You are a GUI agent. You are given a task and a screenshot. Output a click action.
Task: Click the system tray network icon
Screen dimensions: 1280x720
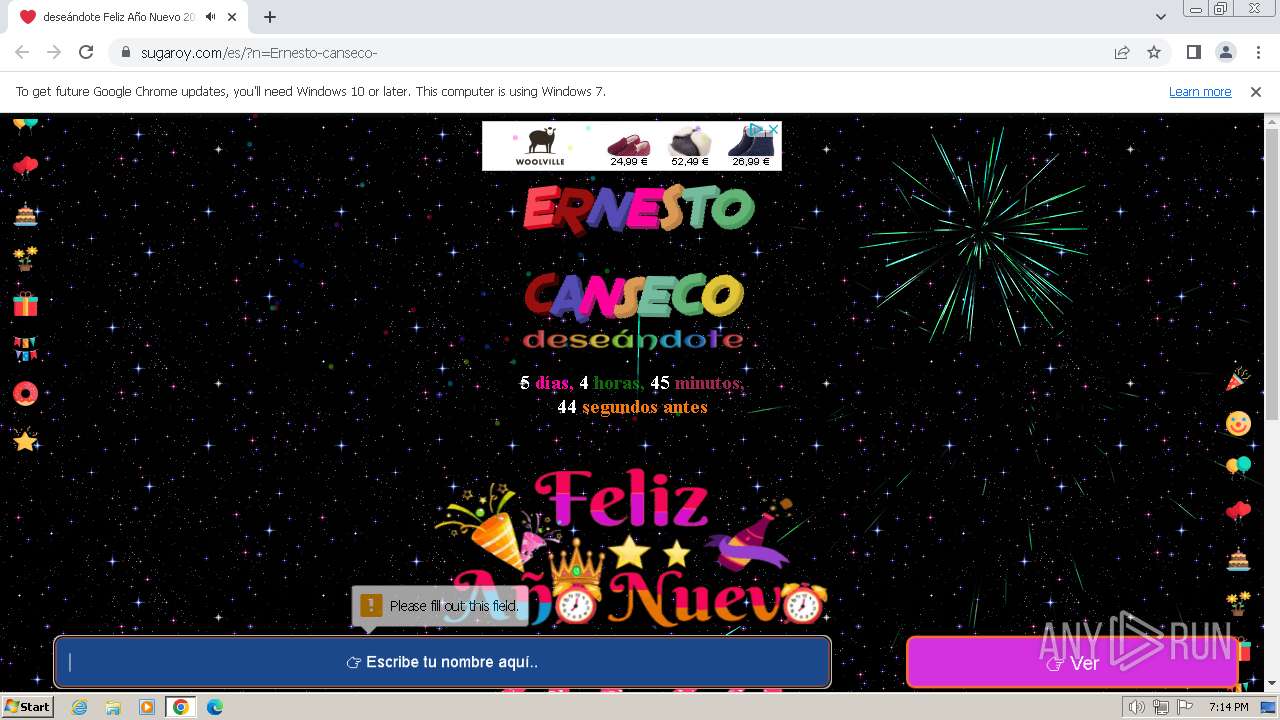[x=1161, y=707]
